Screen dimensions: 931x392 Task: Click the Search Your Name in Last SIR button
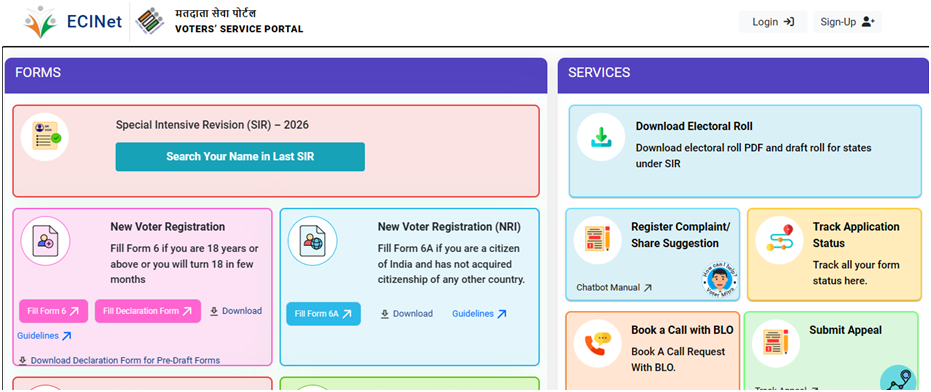pyautogui.click(x=240, y=157)
